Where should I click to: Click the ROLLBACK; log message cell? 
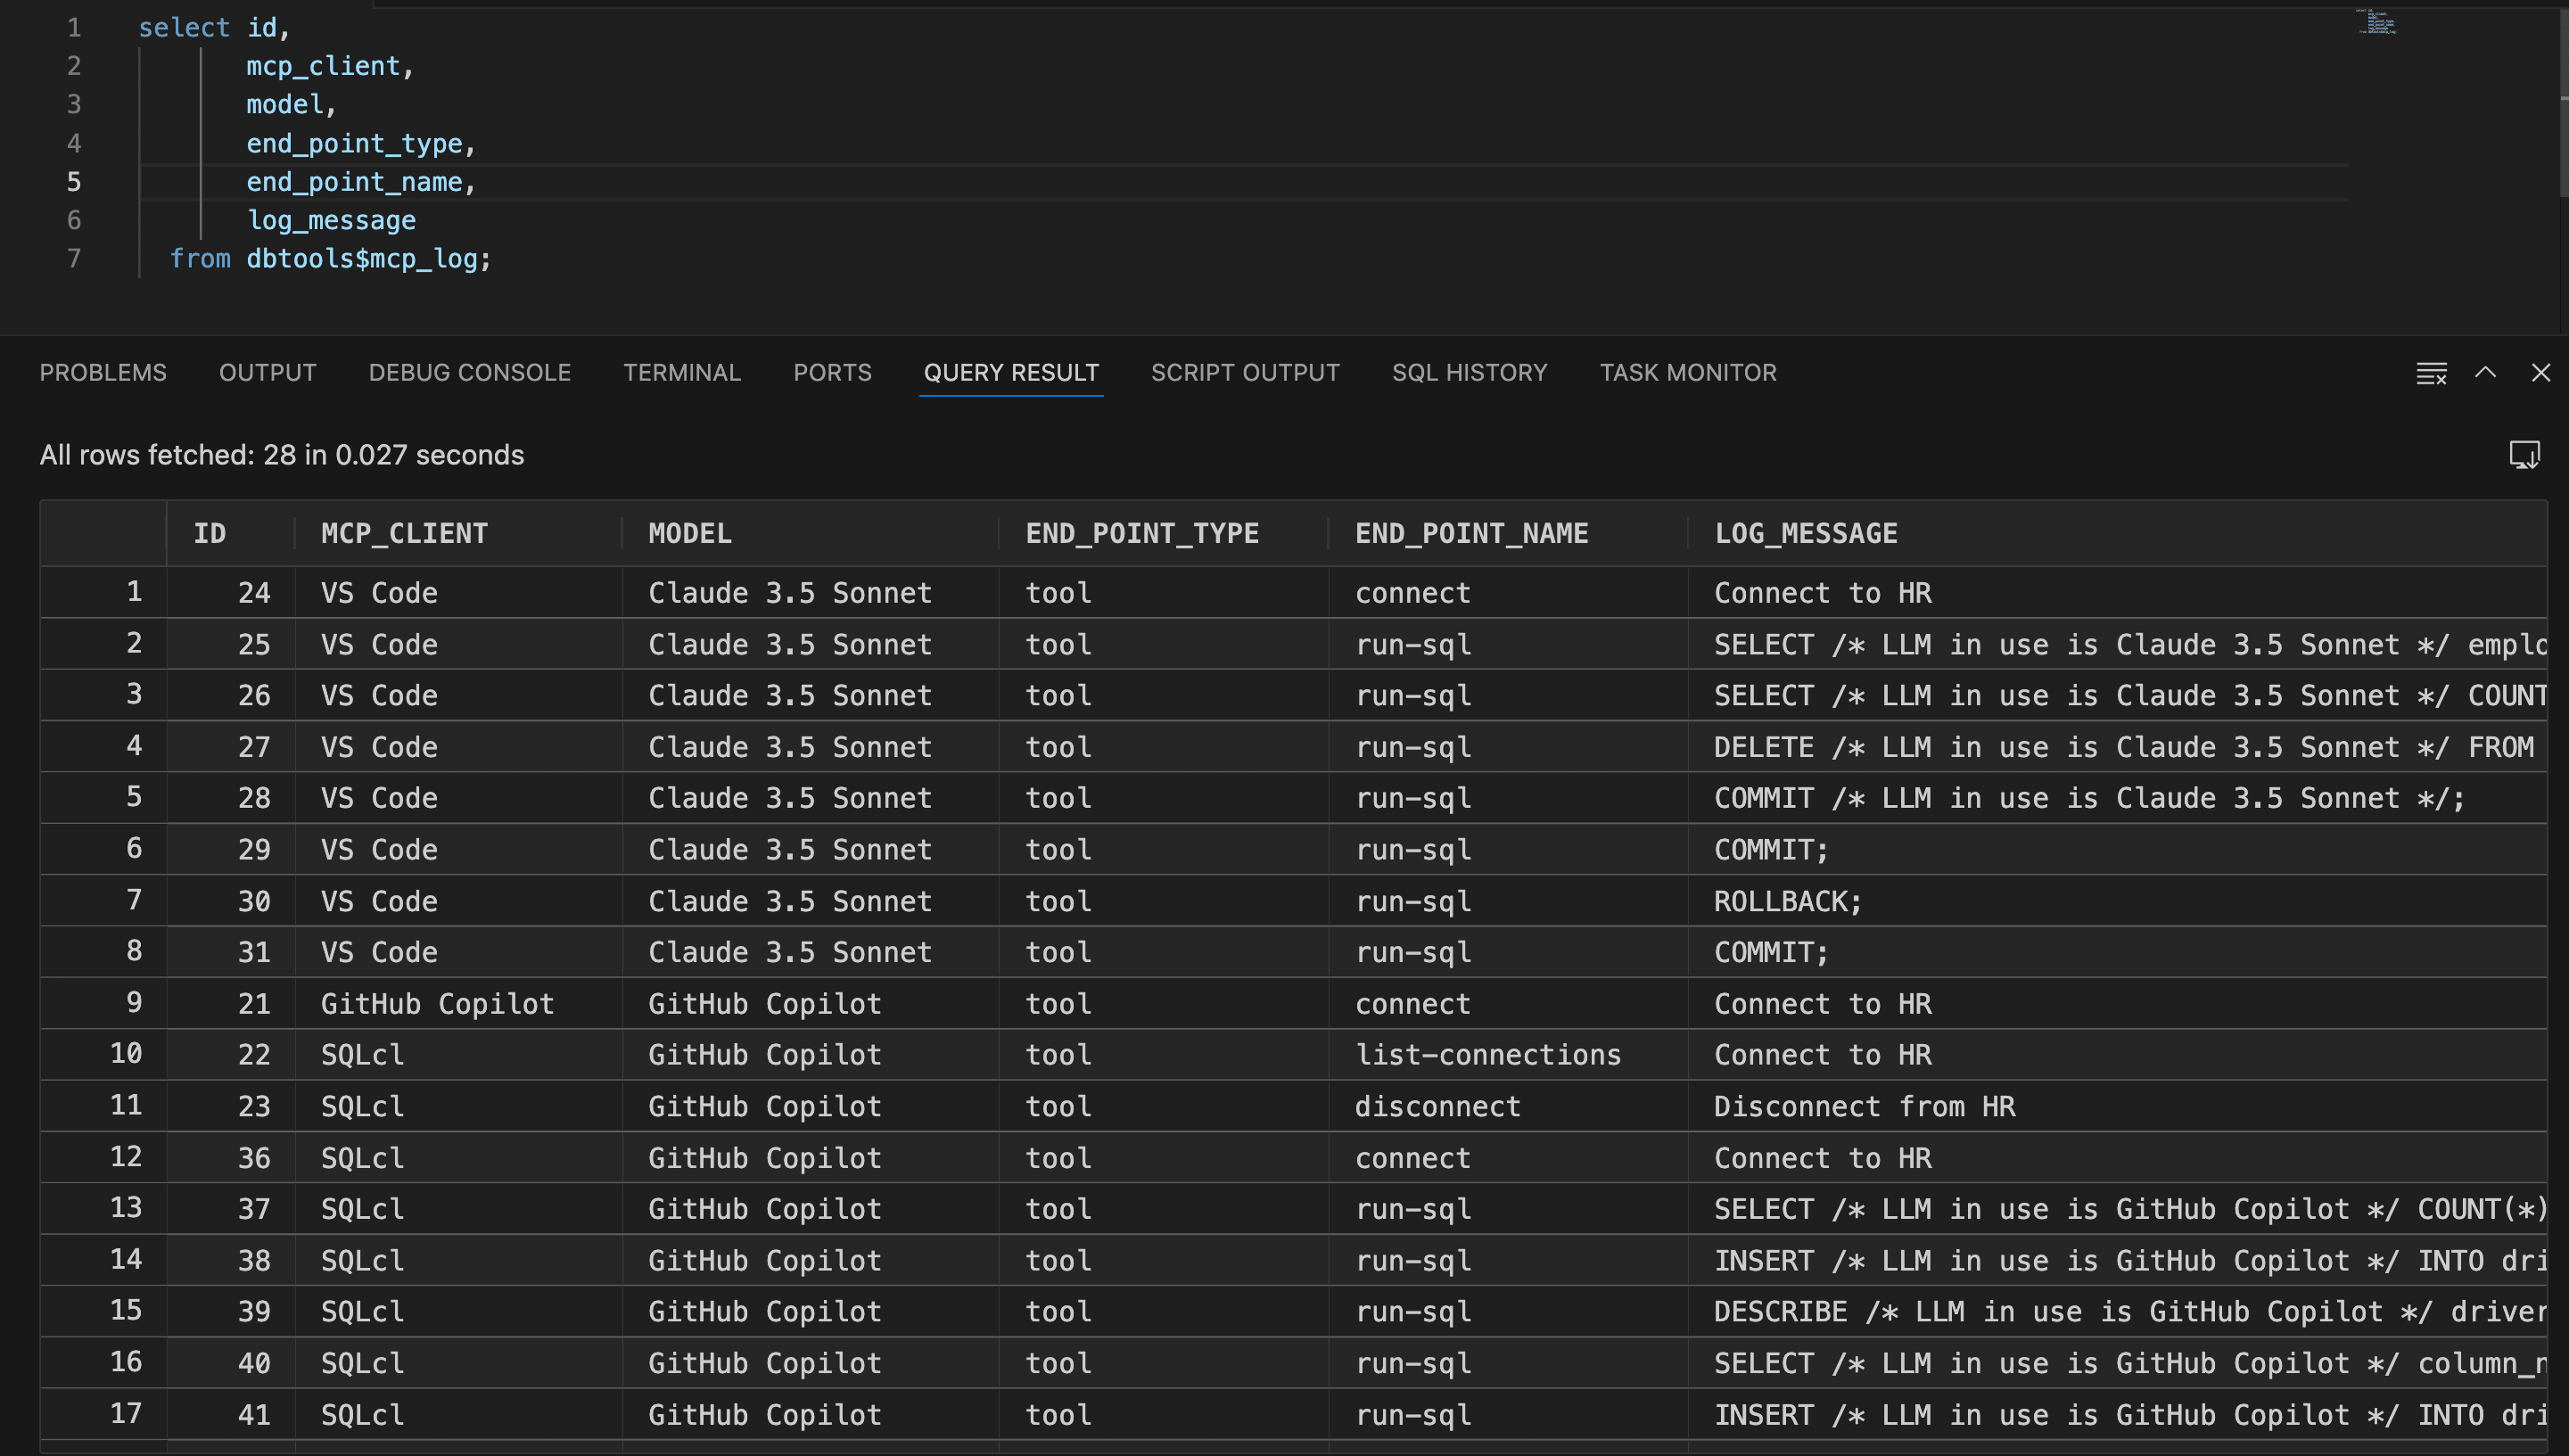(x=1786, y=900)
